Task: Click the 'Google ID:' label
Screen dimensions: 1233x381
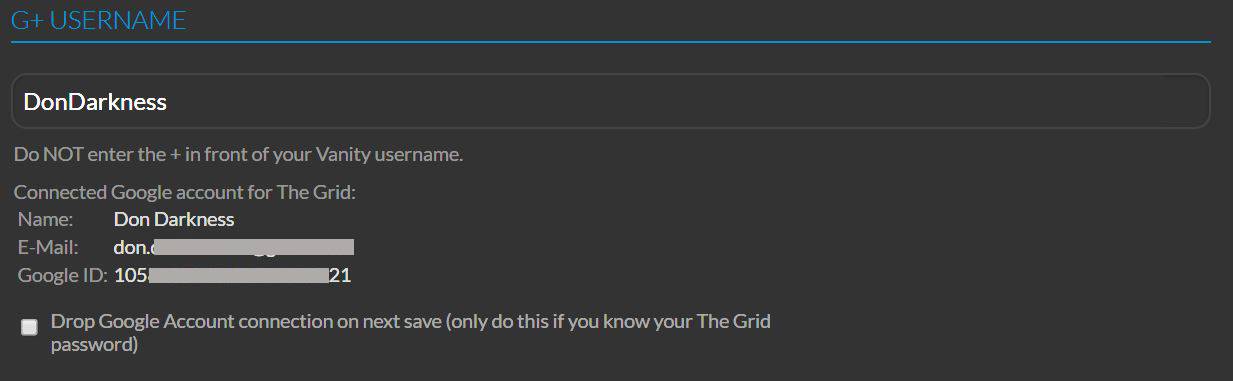Action: point(62,275)
